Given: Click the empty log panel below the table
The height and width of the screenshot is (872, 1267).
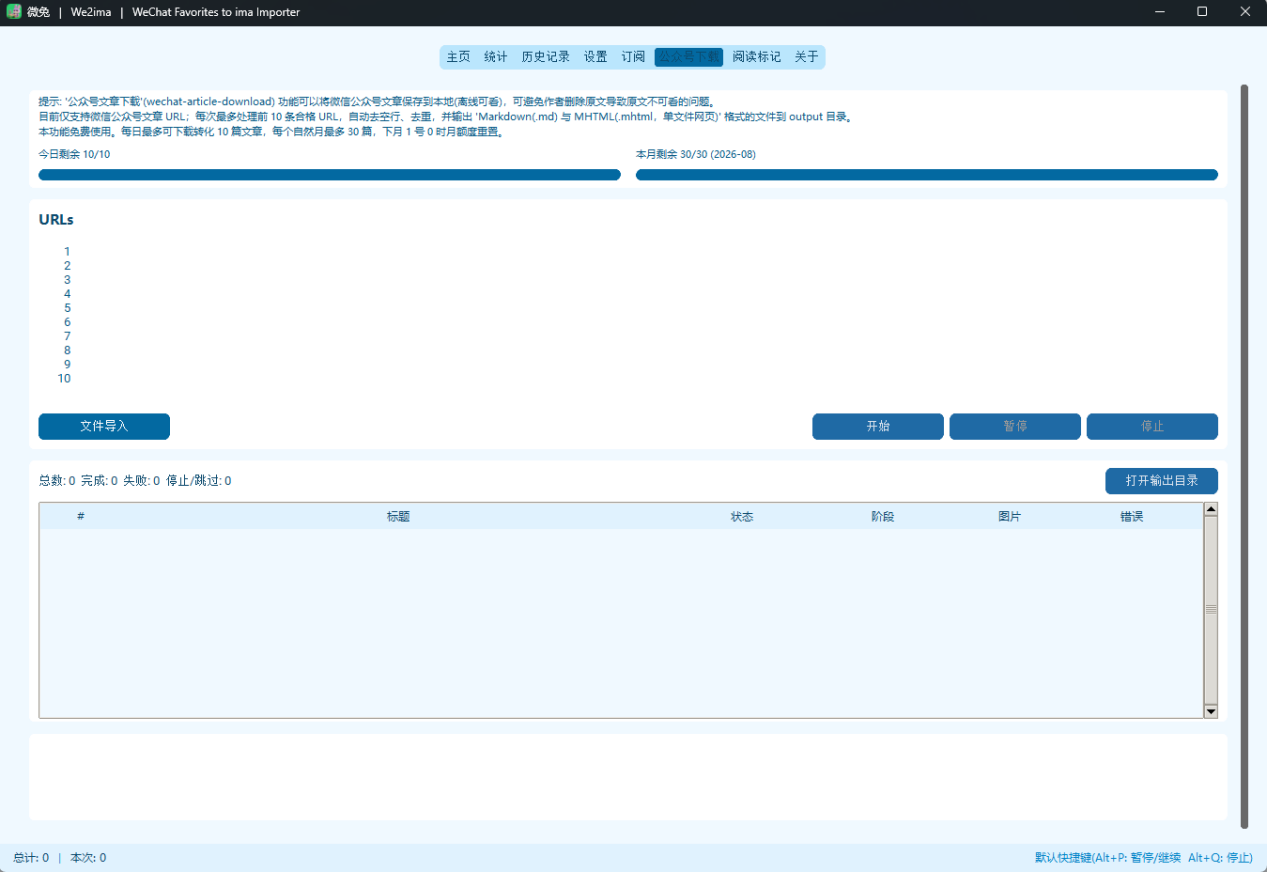Looking at the screenshot, I should click(628, 777).
